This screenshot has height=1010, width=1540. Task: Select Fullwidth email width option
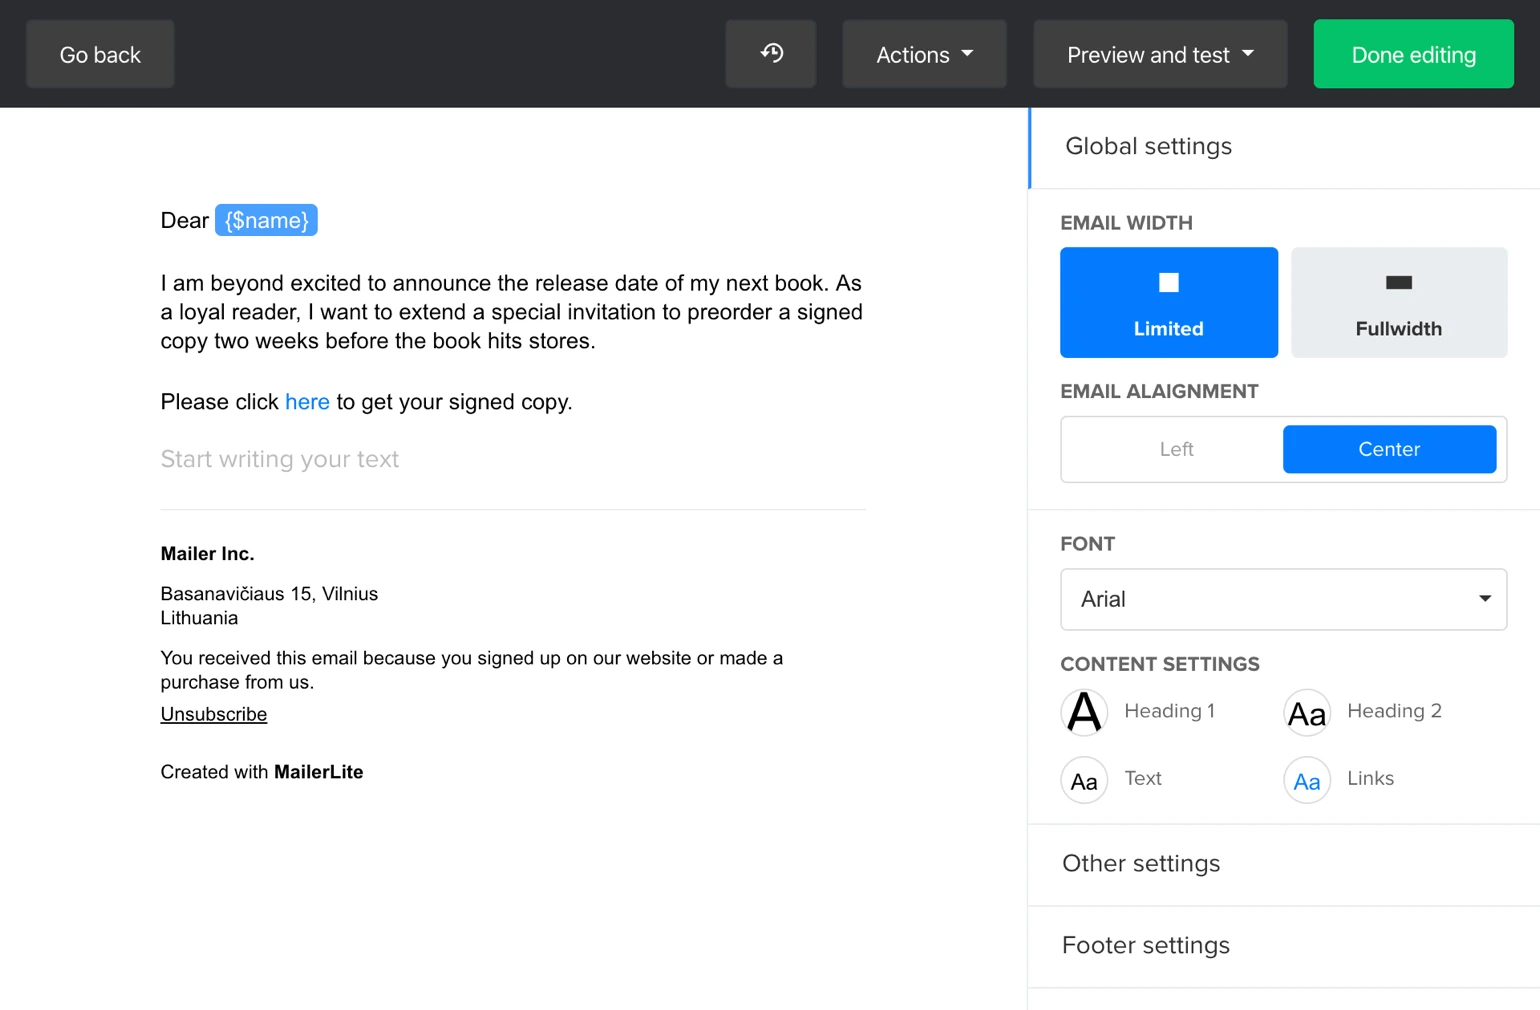1398,302
